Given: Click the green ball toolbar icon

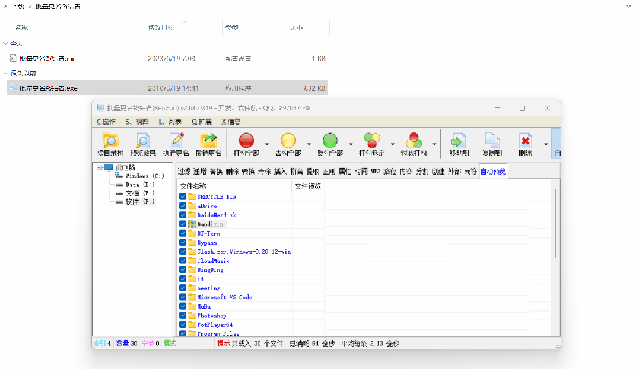Looking at the screenshot, I should pos(330,140).
